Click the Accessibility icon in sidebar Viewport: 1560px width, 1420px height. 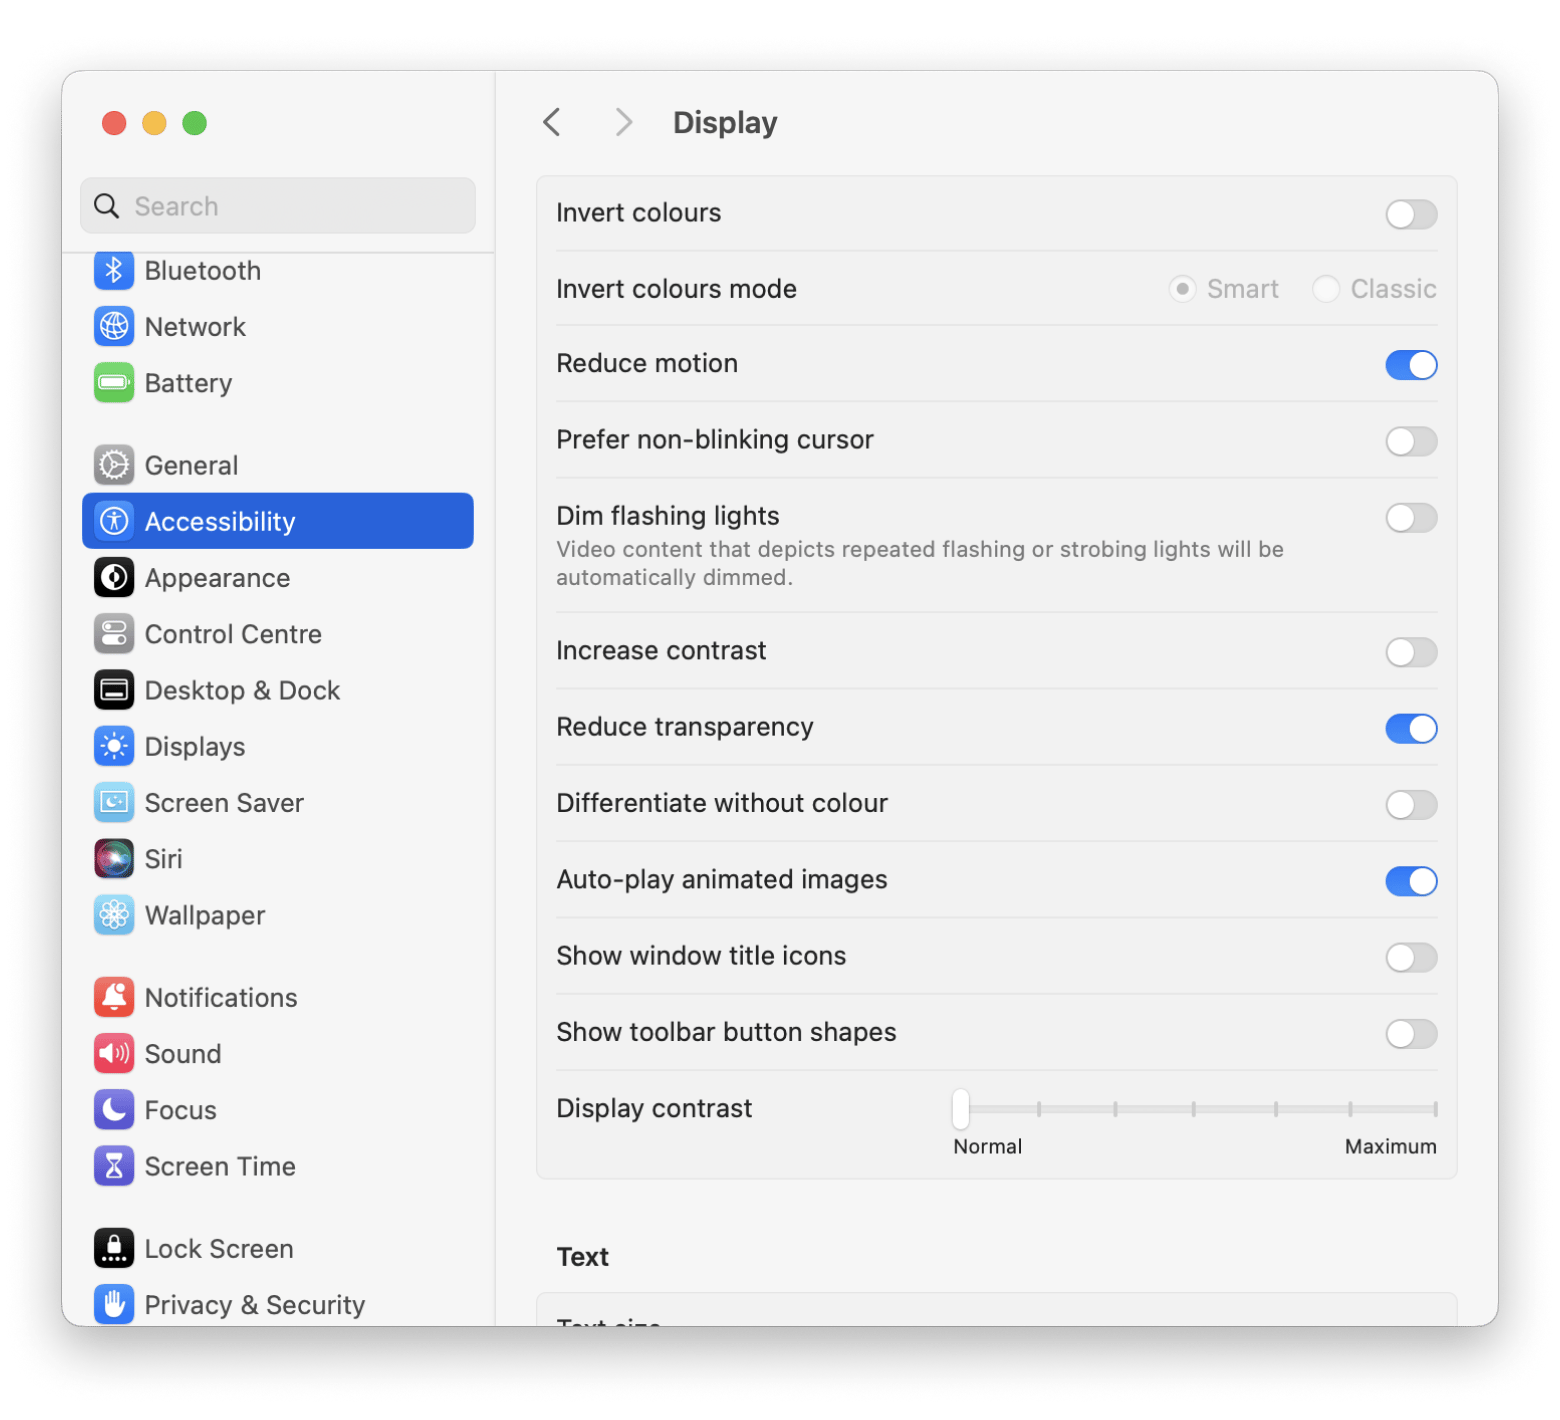click(x=114, y=521)
